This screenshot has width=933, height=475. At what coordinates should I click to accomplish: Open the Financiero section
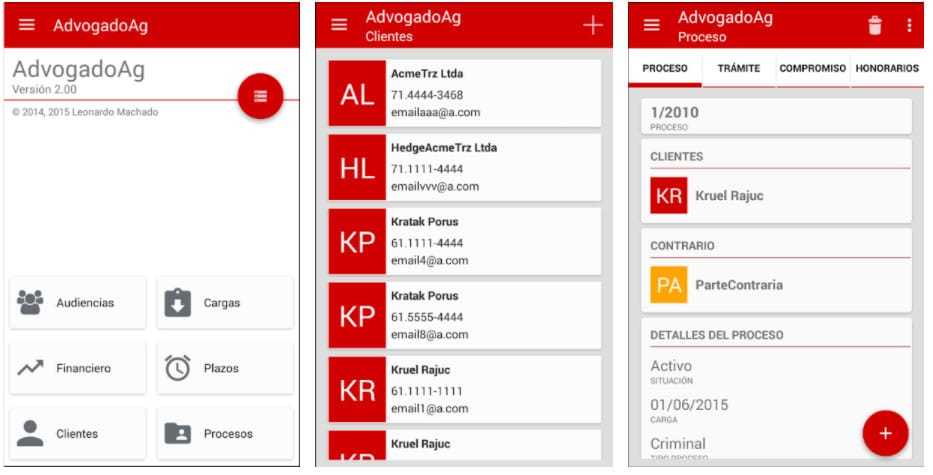click(x=78, y=368)
